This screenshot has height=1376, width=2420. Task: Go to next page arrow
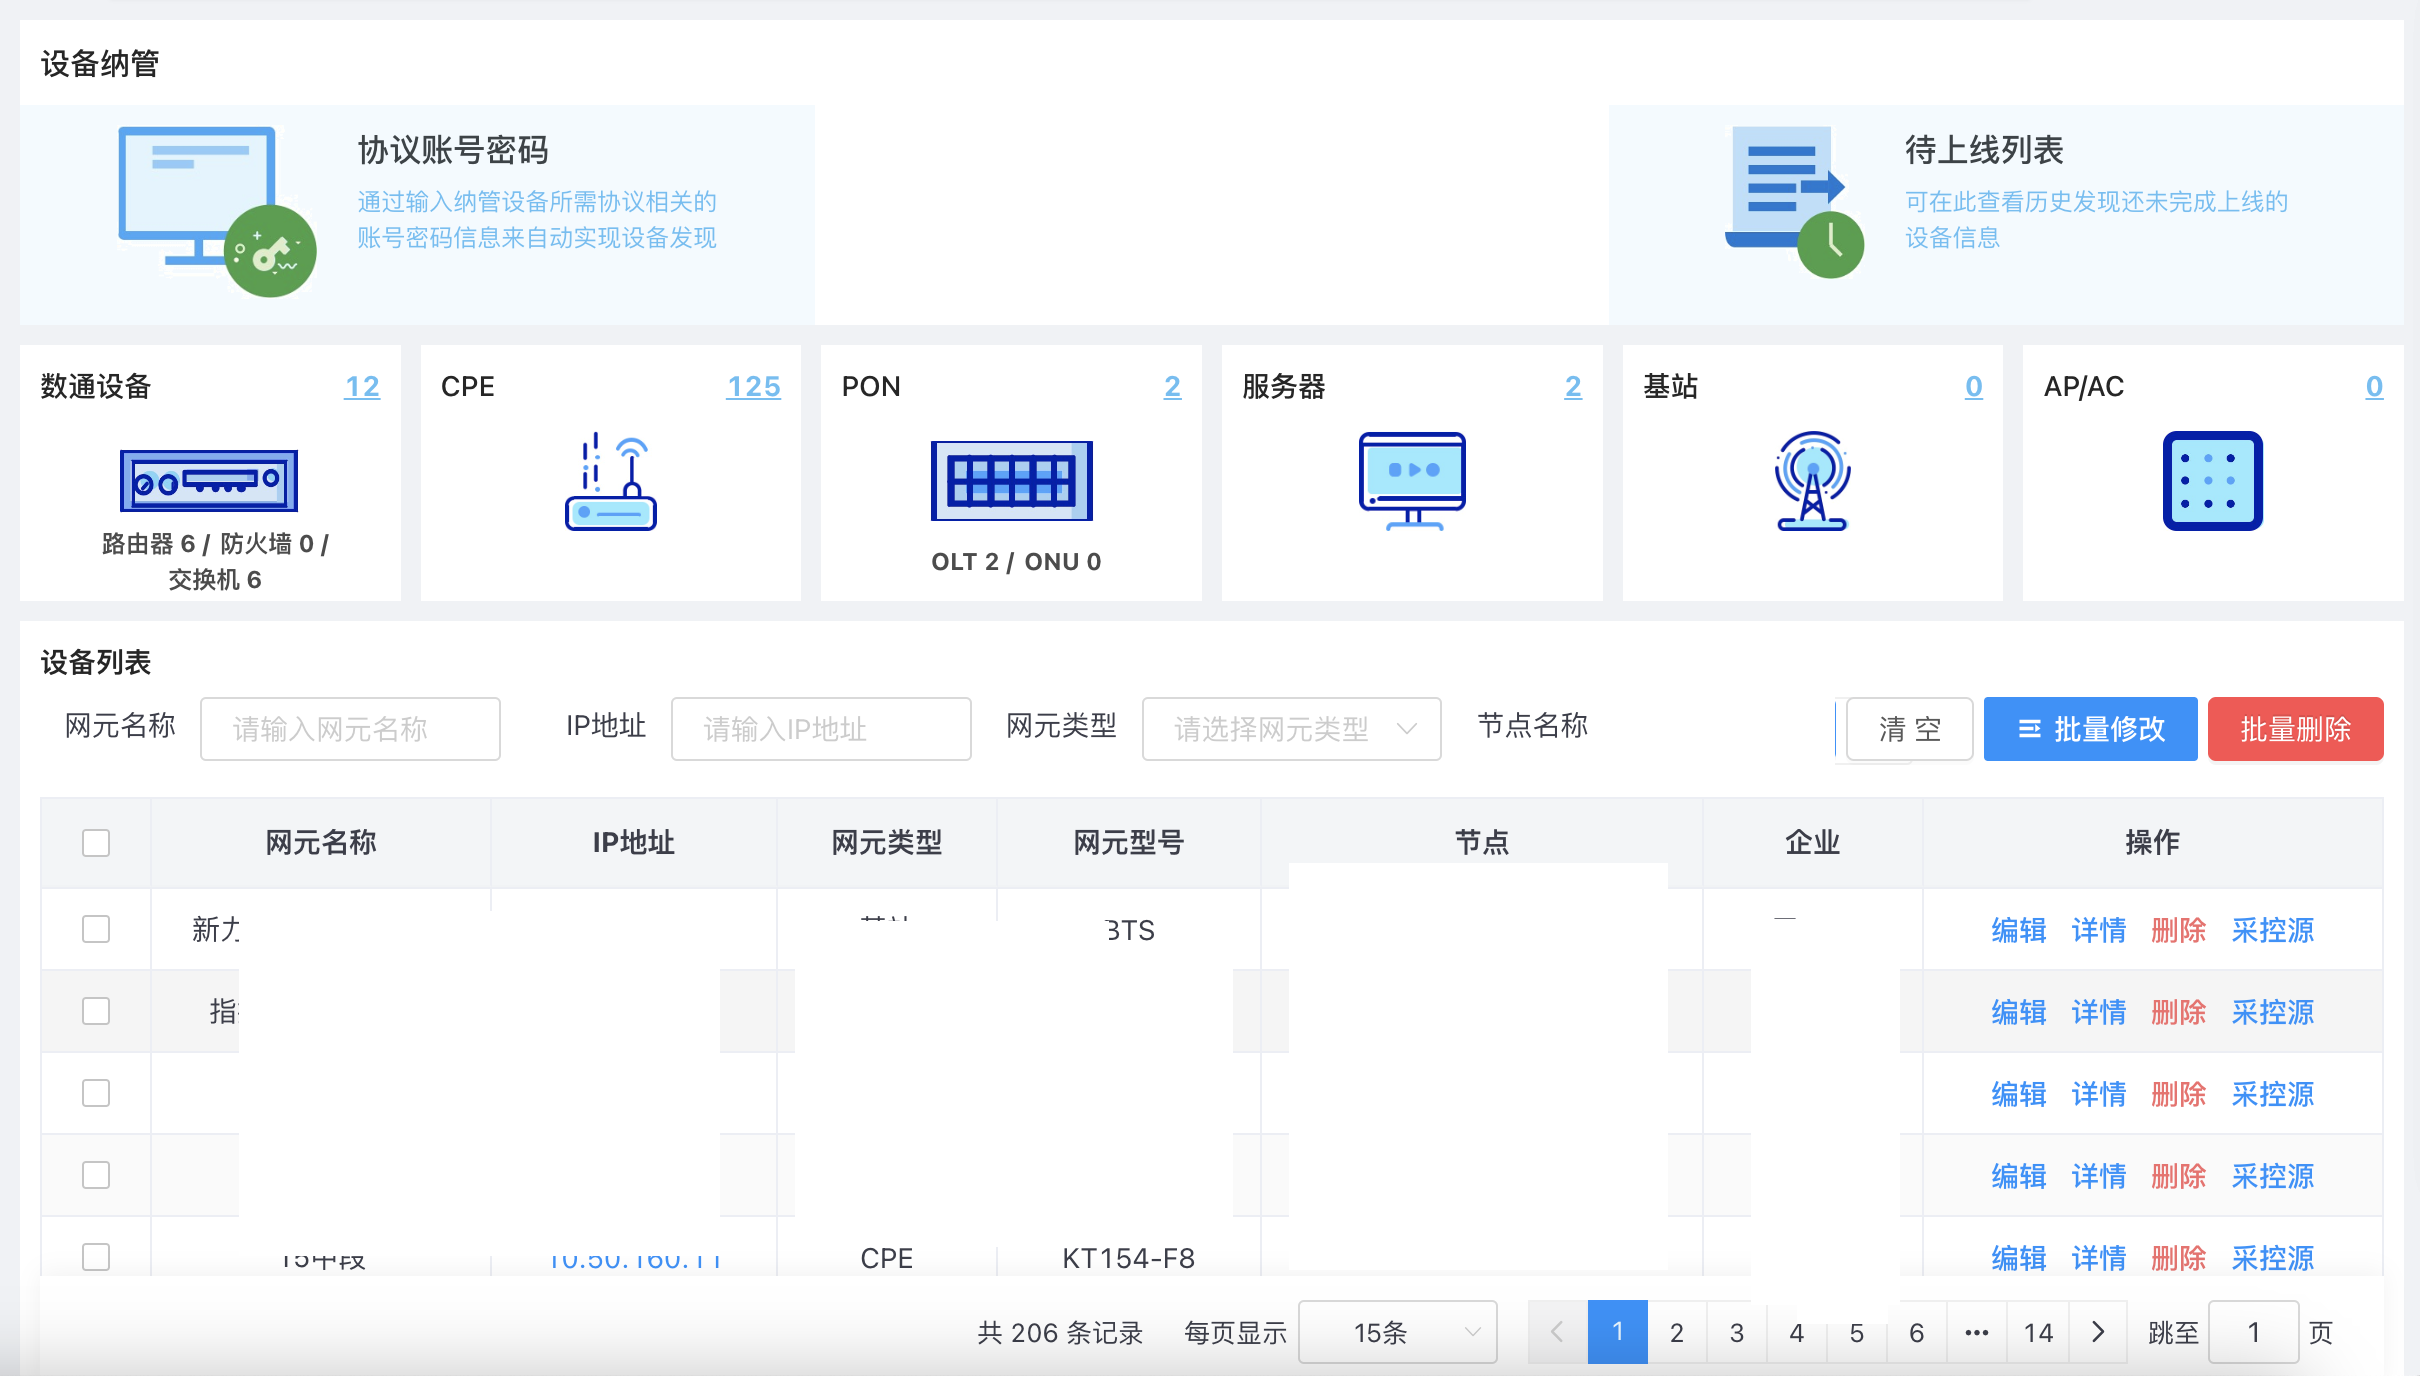point(2098,1332)
